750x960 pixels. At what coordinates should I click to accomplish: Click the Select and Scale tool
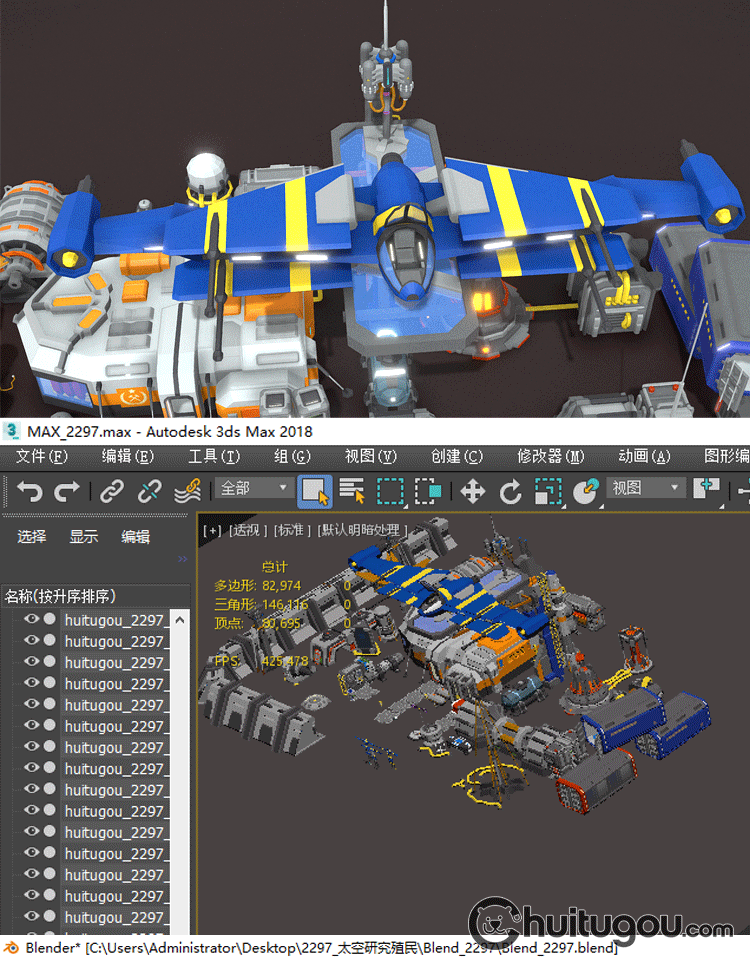click(x=548, y=491)
